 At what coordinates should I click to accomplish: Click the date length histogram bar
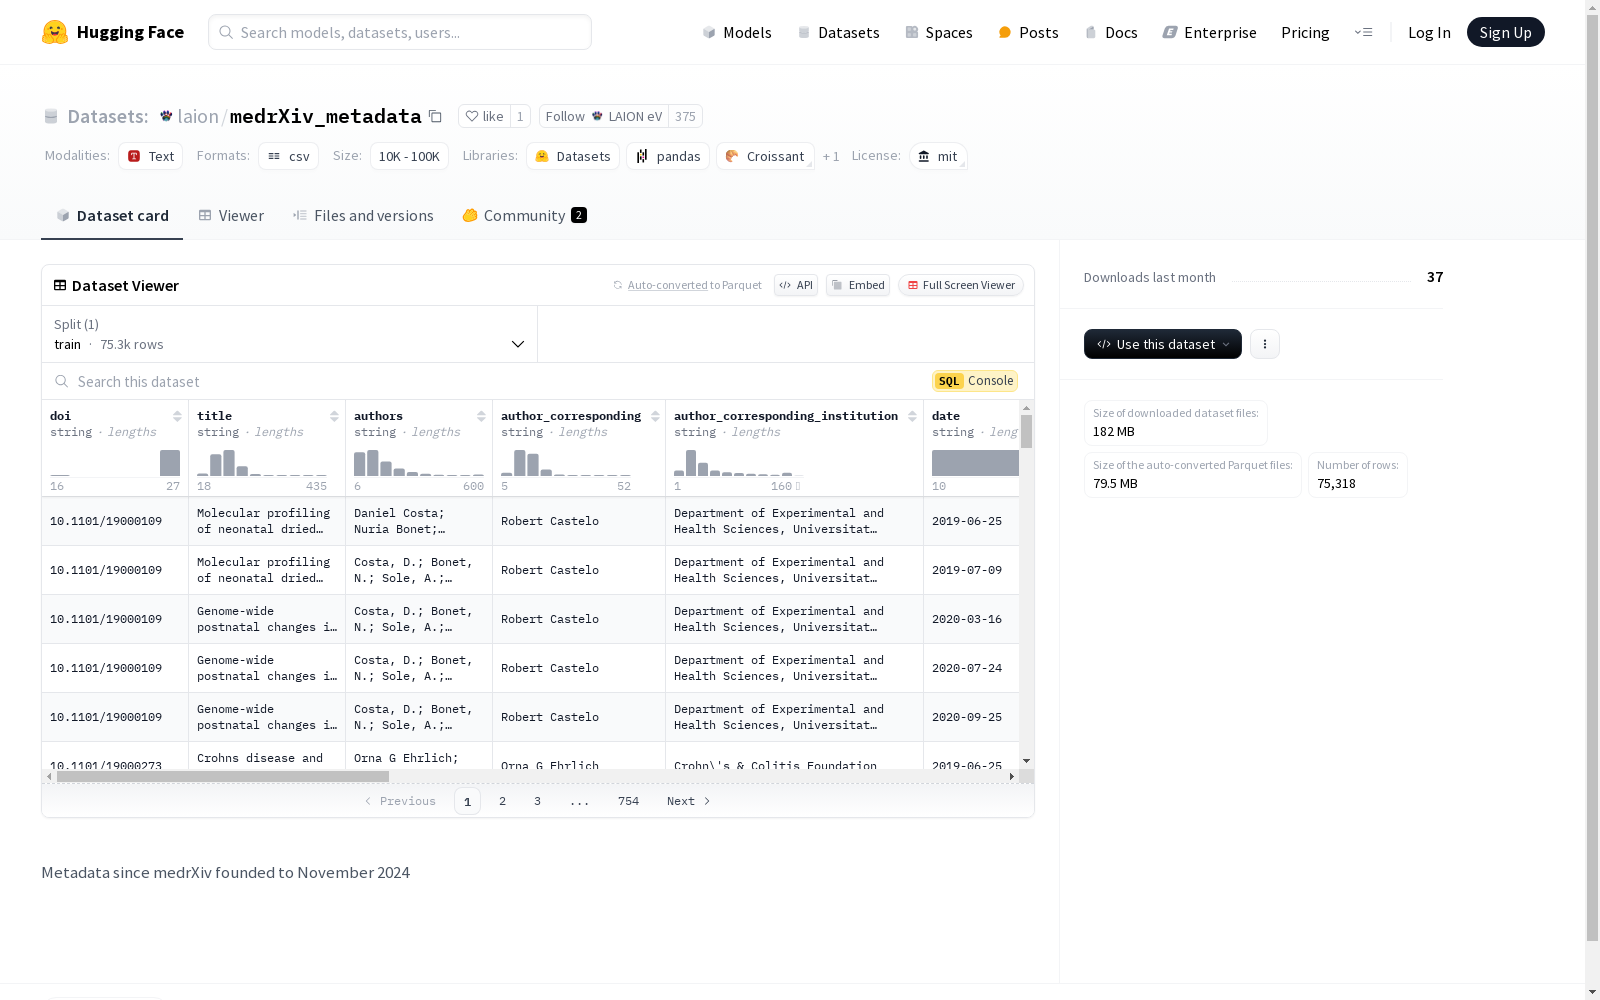tap(975, 463)
